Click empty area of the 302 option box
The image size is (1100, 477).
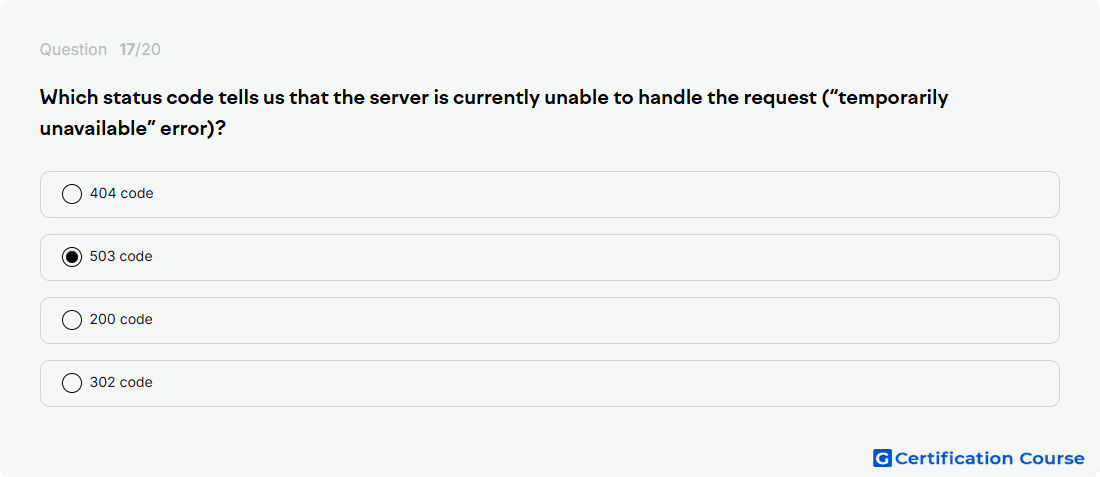[603, 384]
